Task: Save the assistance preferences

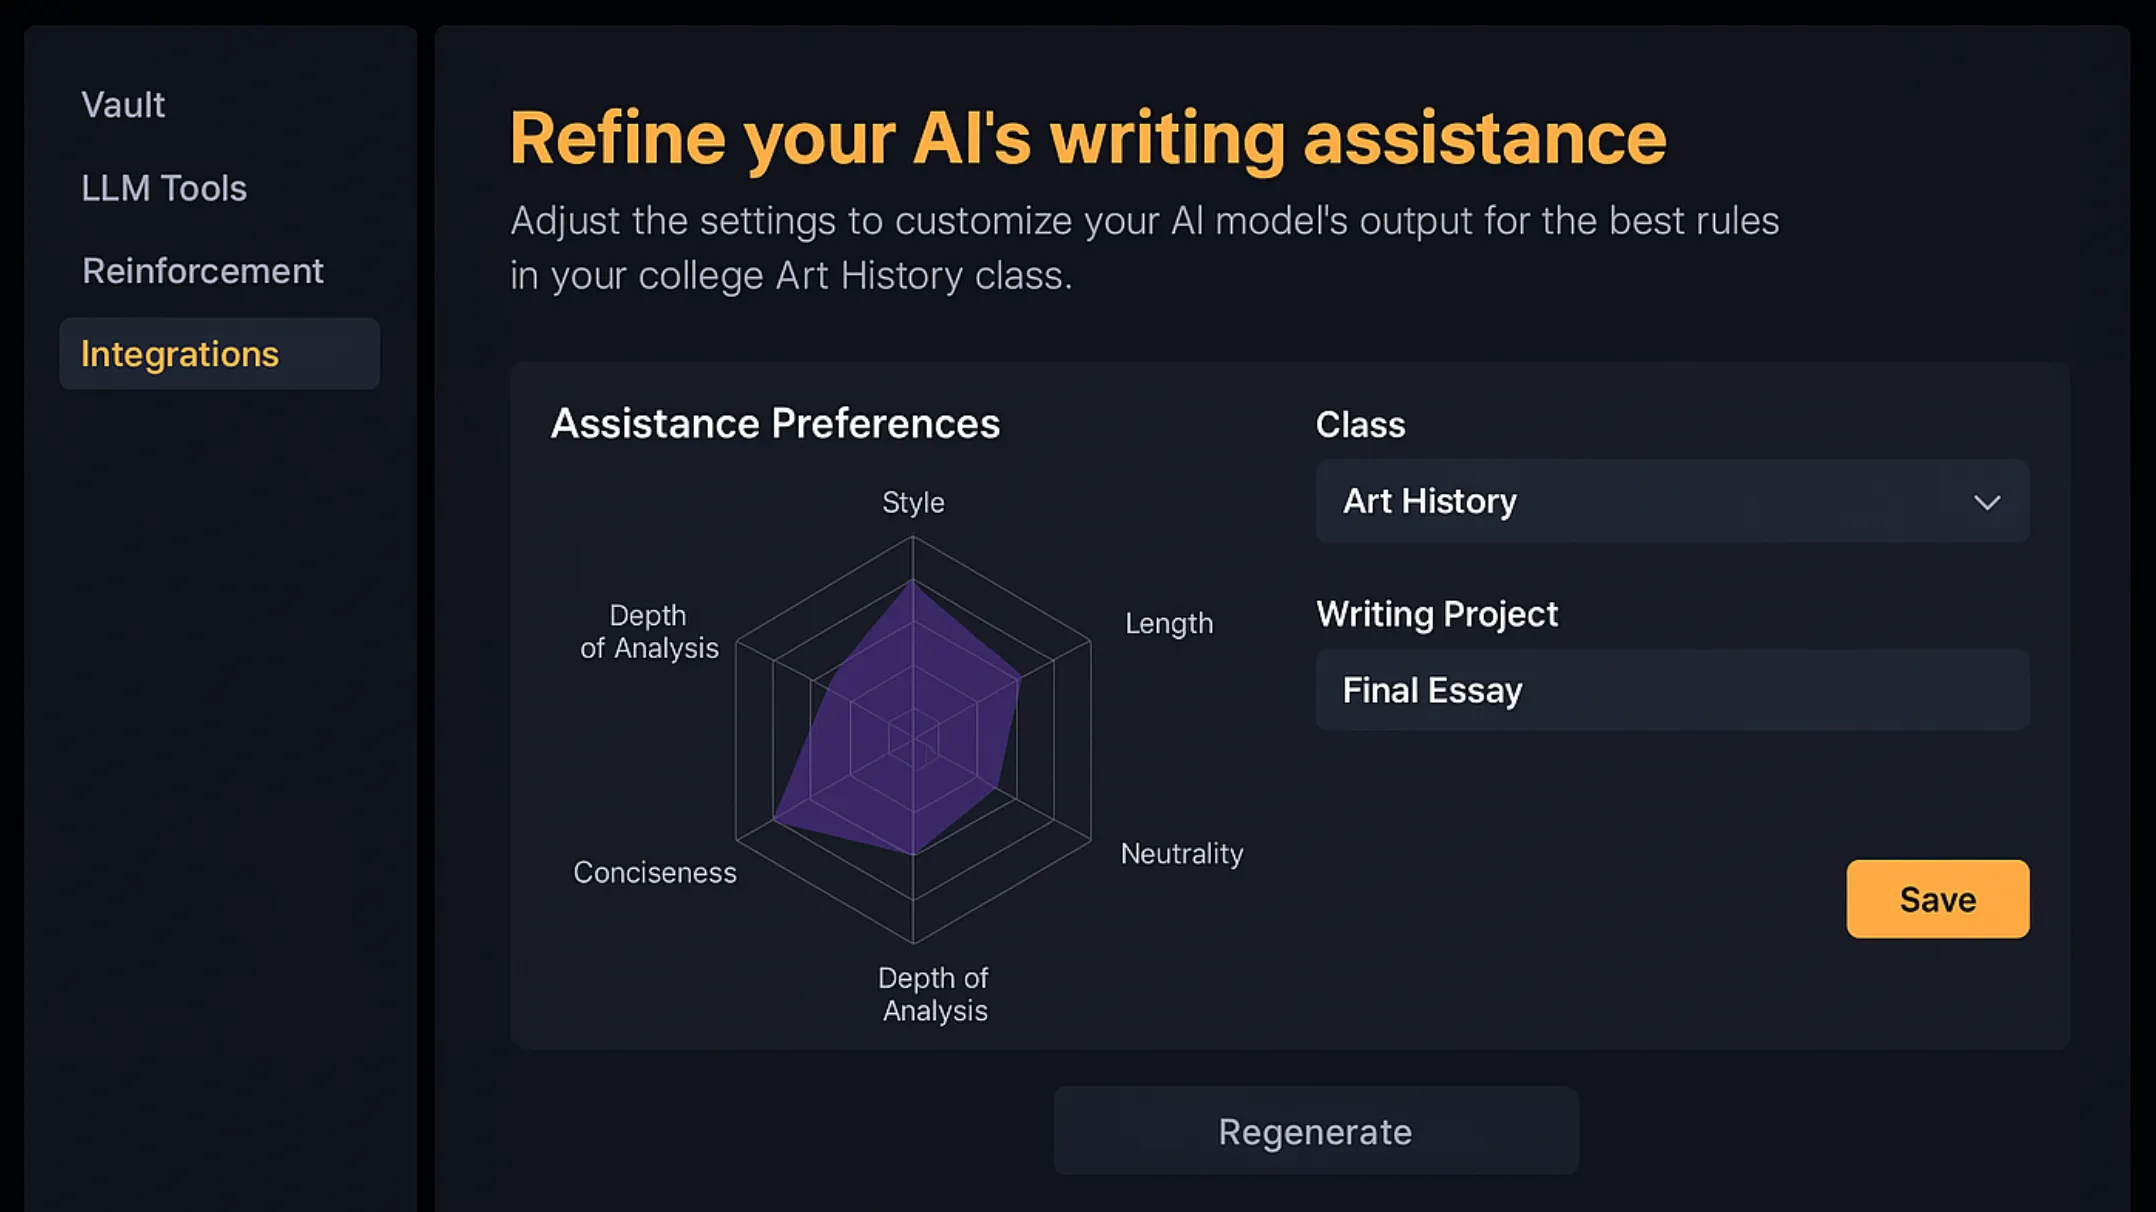Action: pyautogui.click(x=1937, y=899)
